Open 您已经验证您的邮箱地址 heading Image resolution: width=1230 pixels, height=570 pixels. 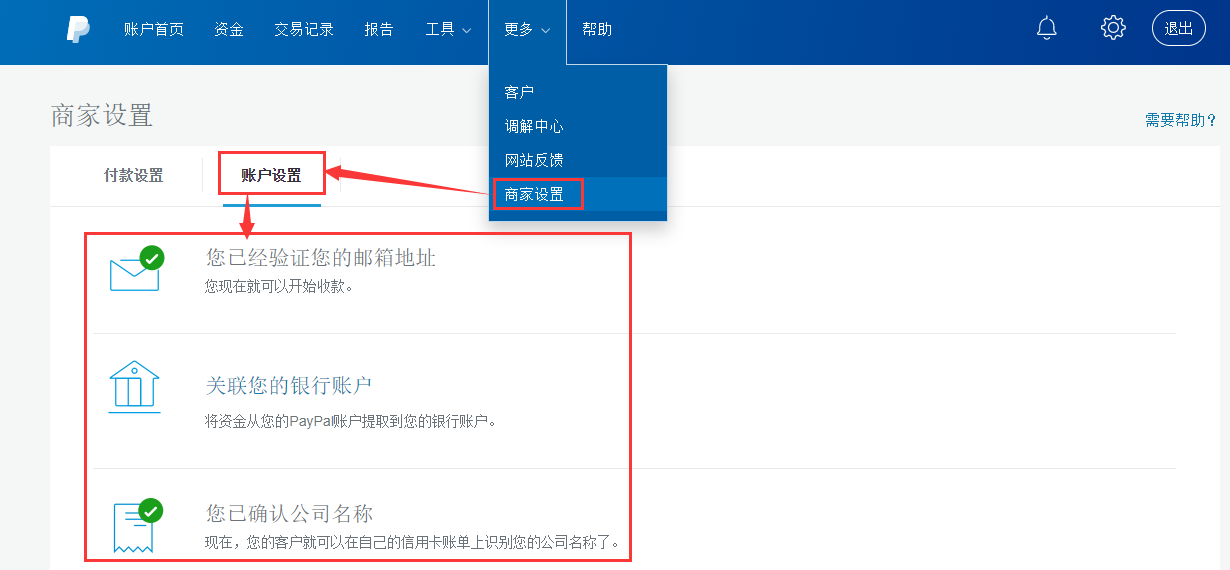(321, 258)
